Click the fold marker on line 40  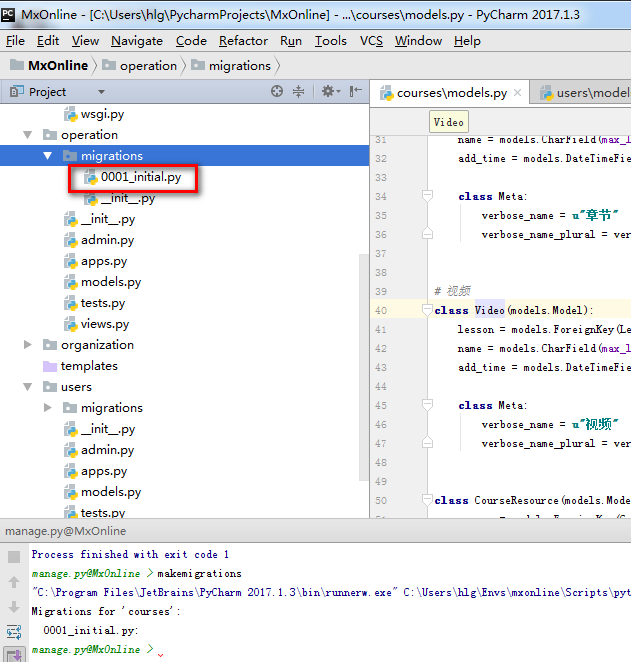point(427,310)
